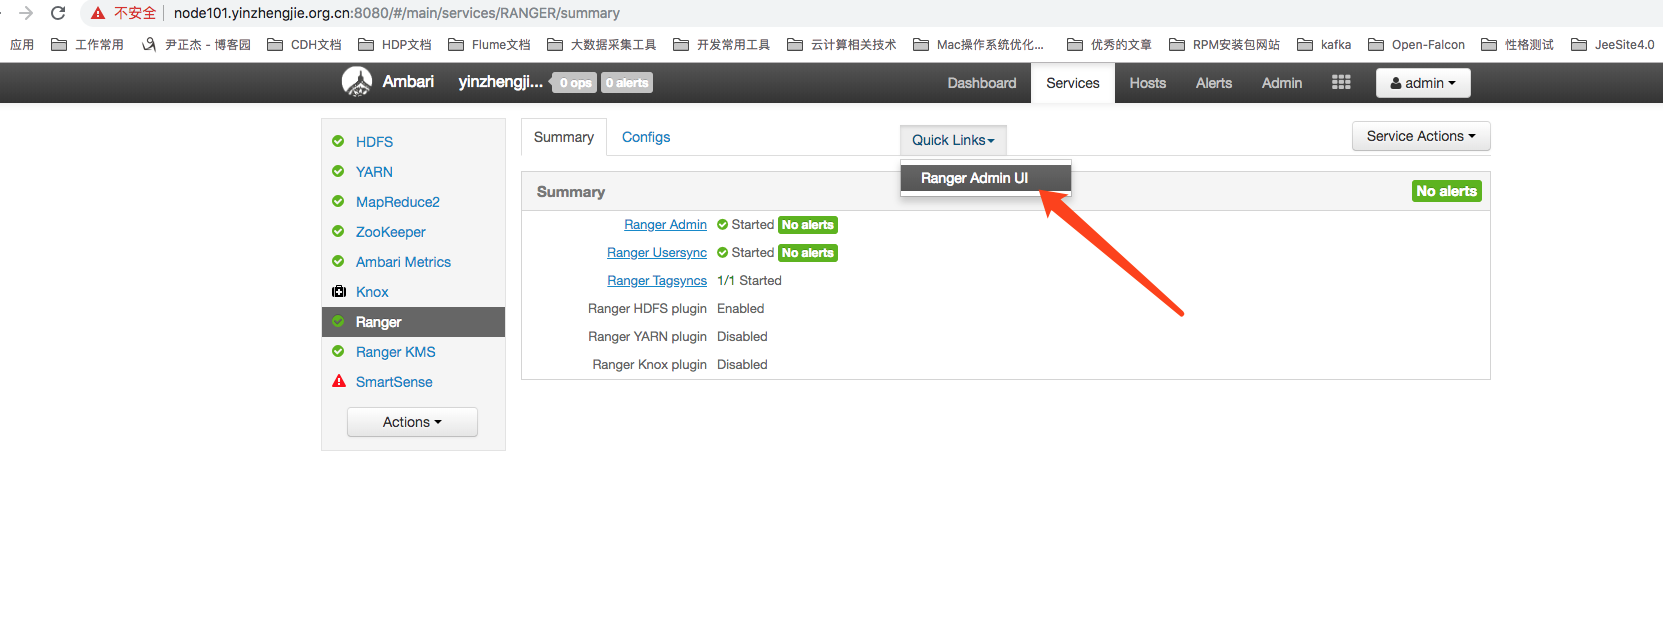Select Ranger service in sidebar

coord(413,322)
